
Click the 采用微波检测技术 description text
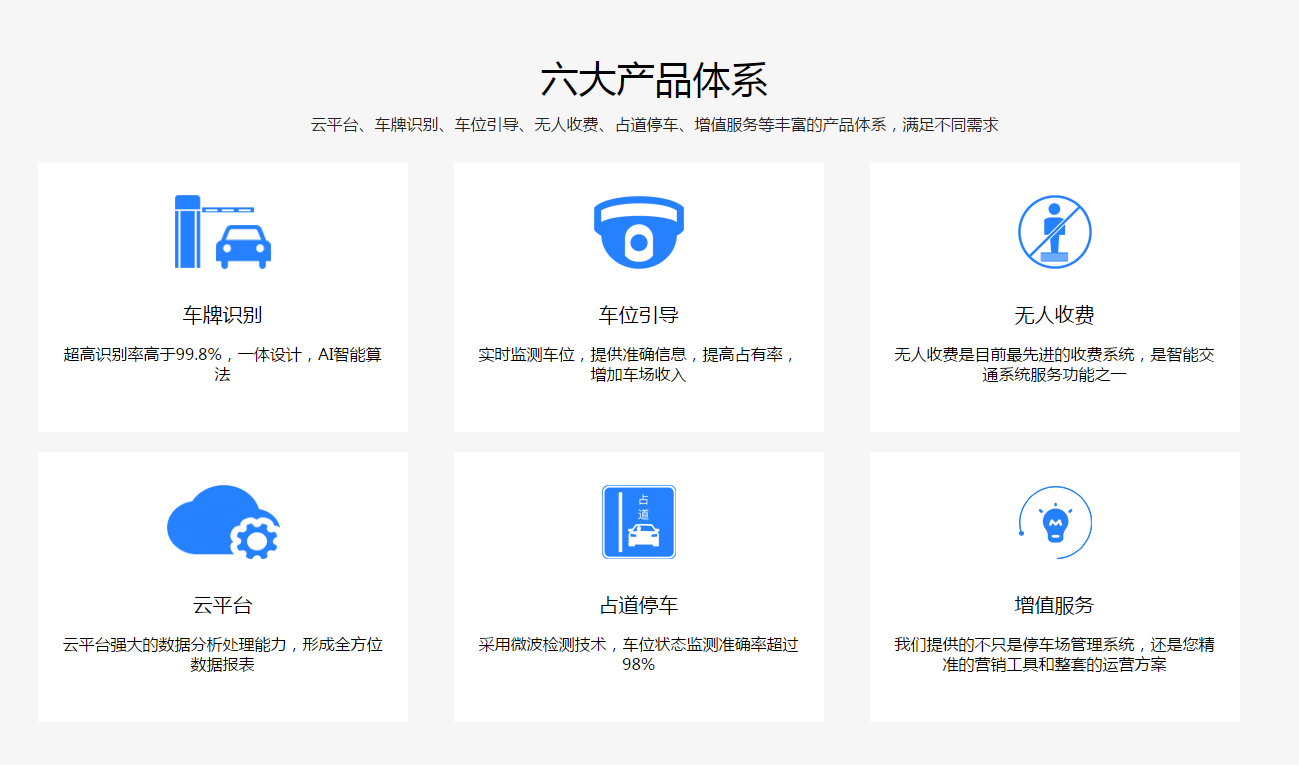click(638, 654)
